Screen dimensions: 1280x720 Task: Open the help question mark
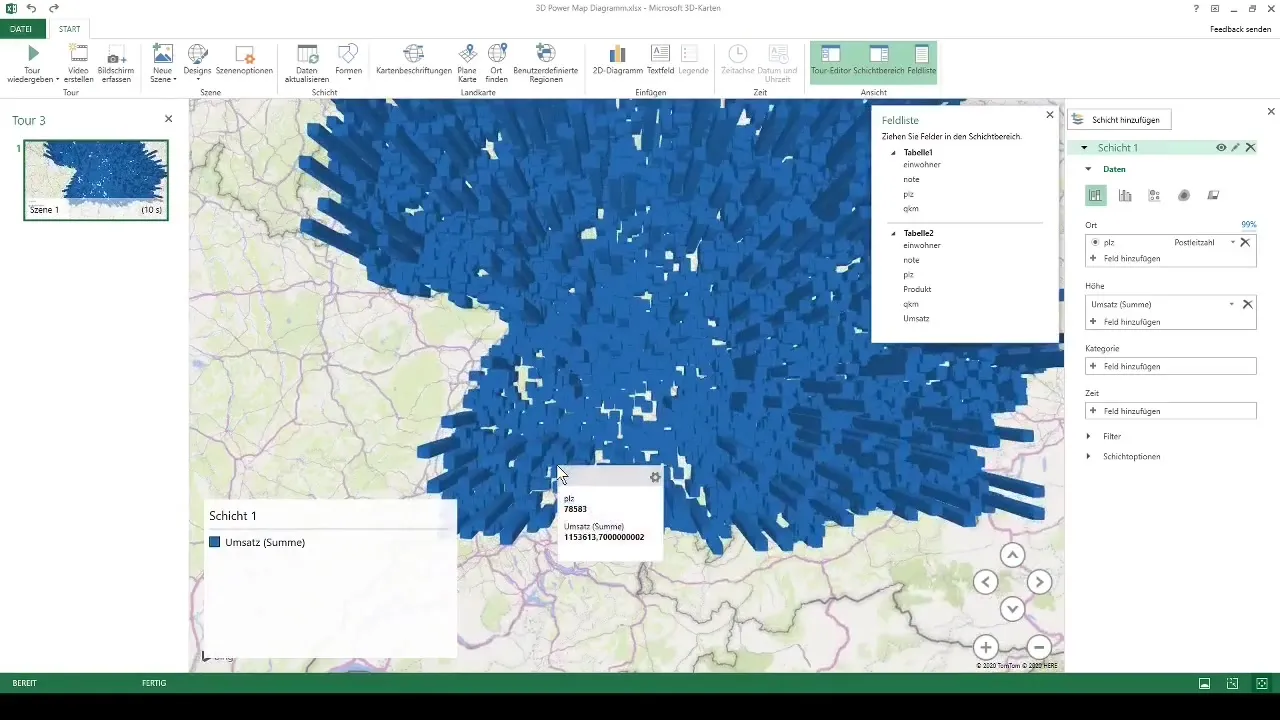pos(1196,8)
